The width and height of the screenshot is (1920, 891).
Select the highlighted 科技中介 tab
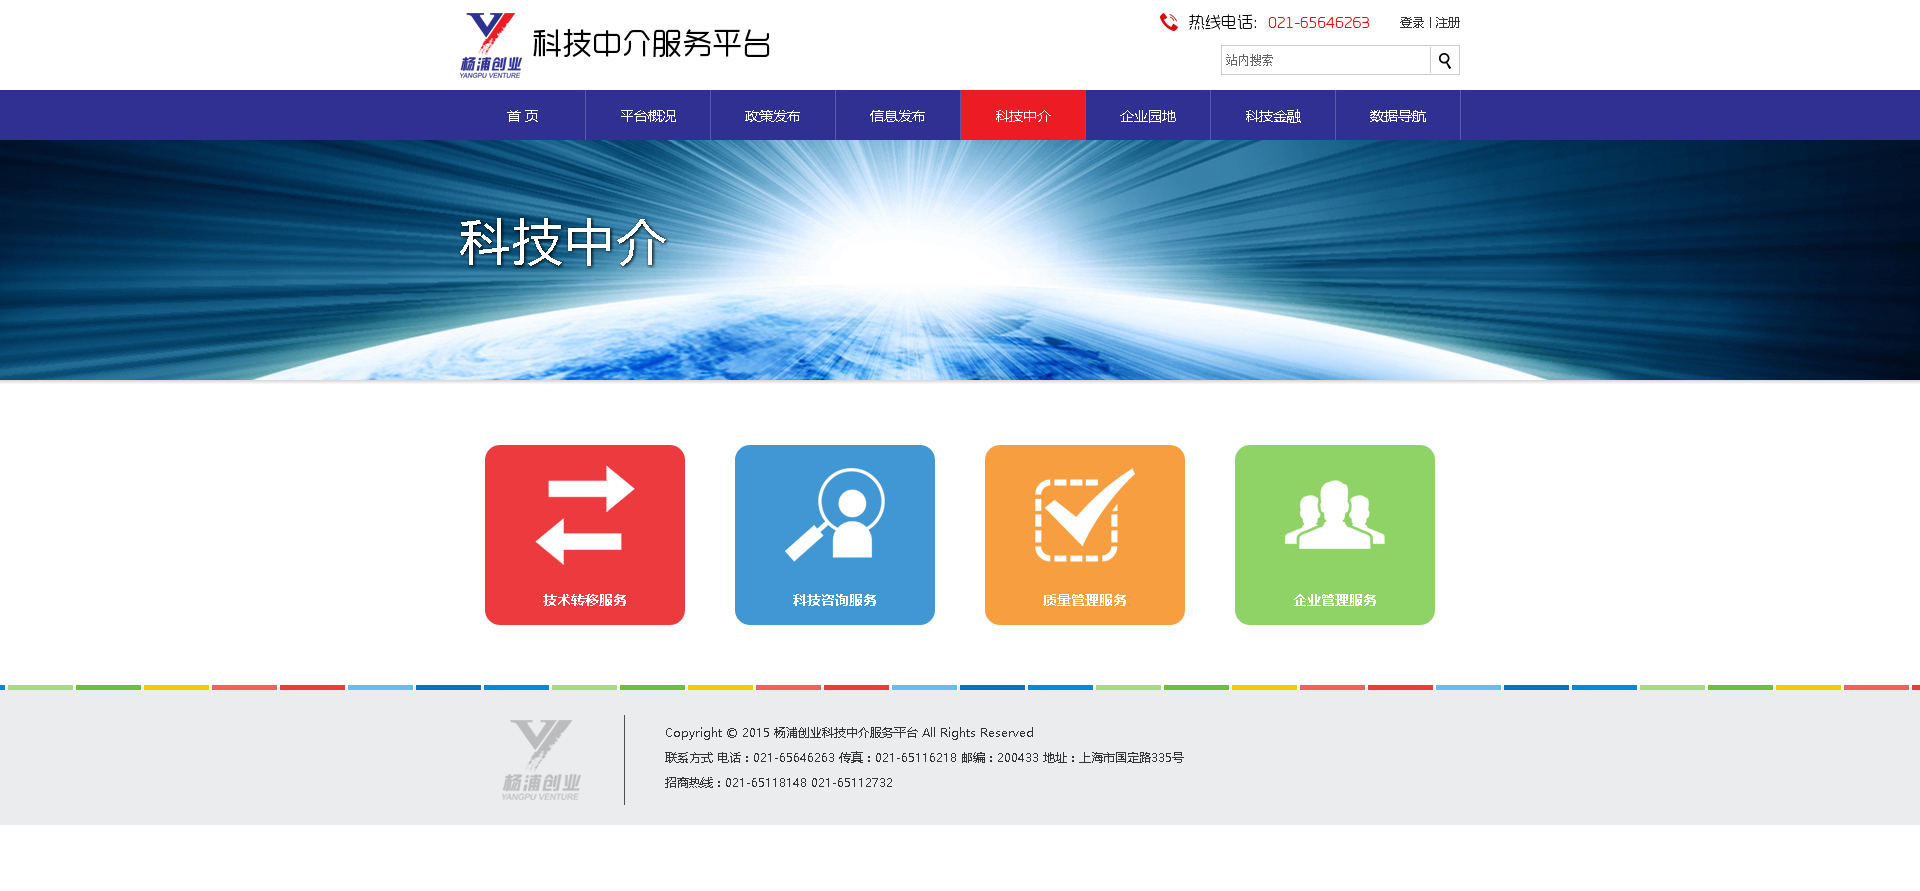click(1023, 116)
